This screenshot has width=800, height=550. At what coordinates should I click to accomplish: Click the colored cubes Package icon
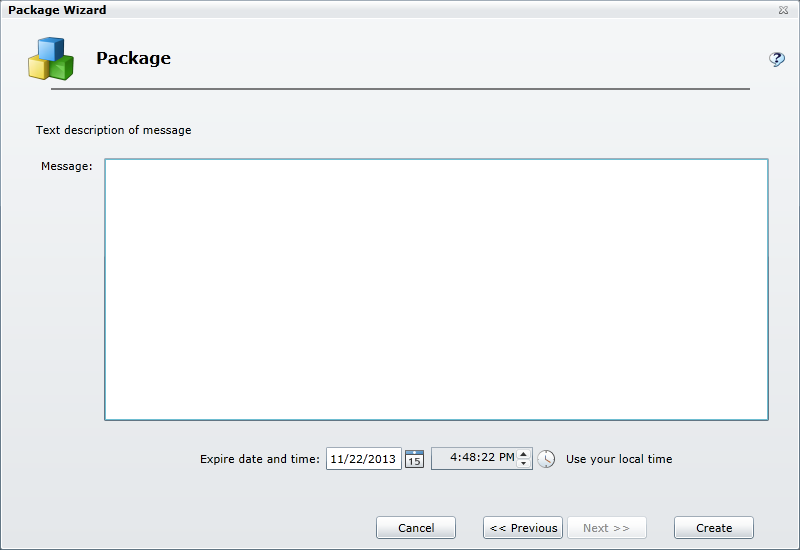50,59
